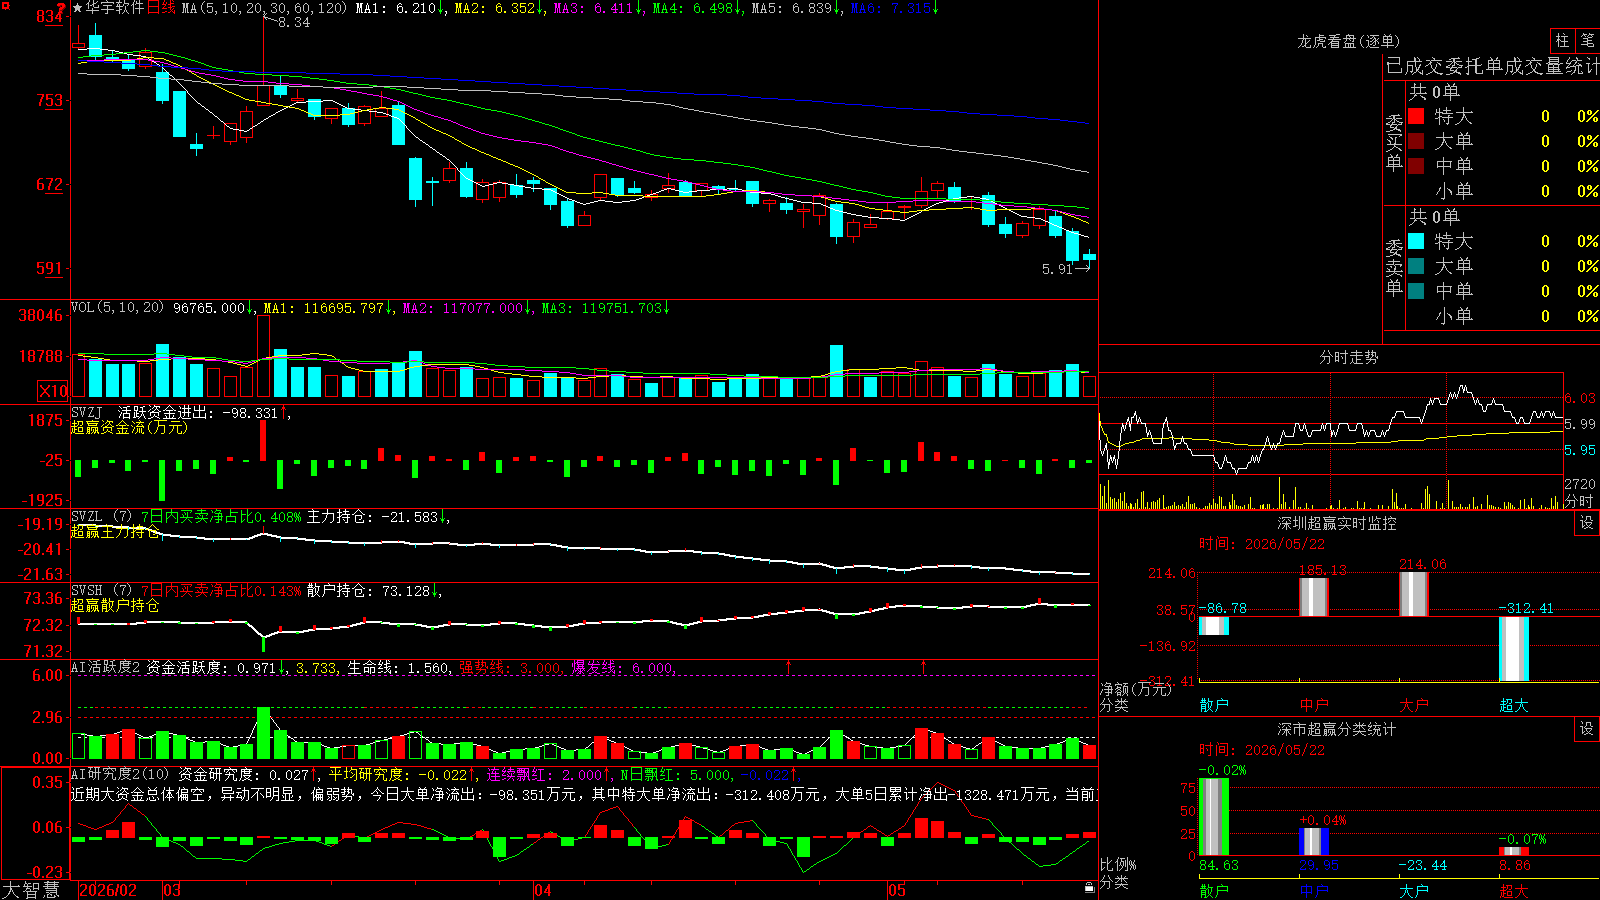This screenshot has width=1600, height=900.
Task: Click the teal 大单 swatch under 委卖单
Action: pos(1416,266)
